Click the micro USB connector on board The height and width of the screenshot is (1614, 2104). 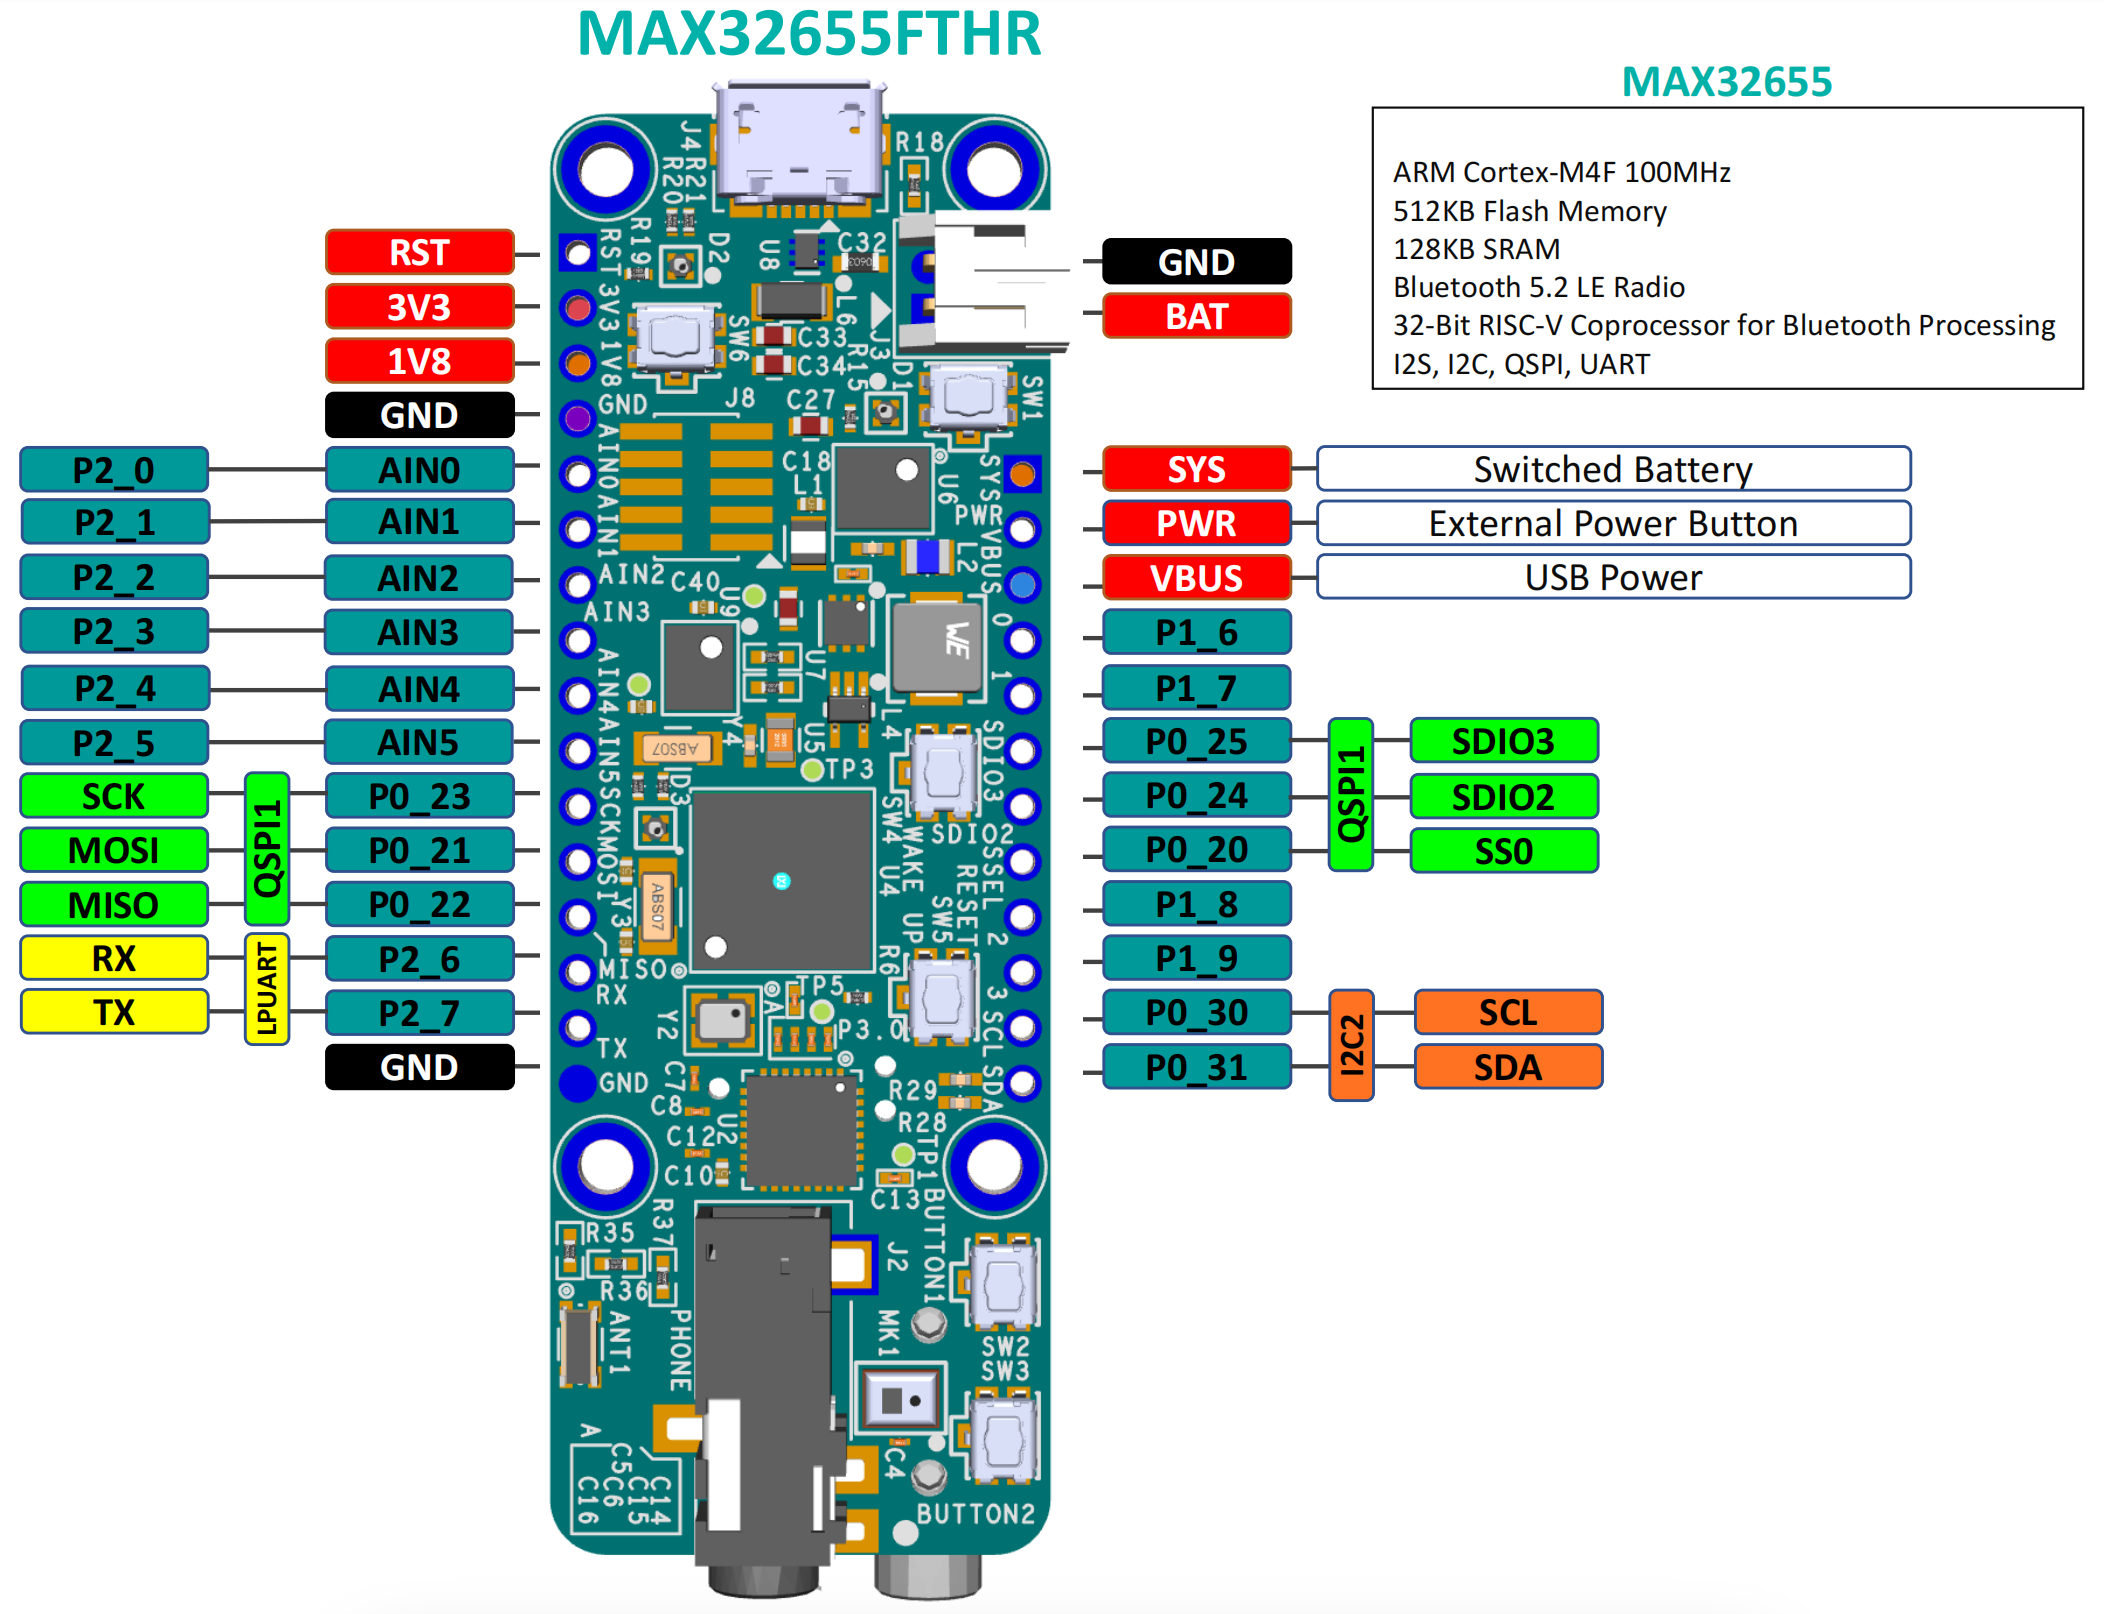(x=799, y=145)
